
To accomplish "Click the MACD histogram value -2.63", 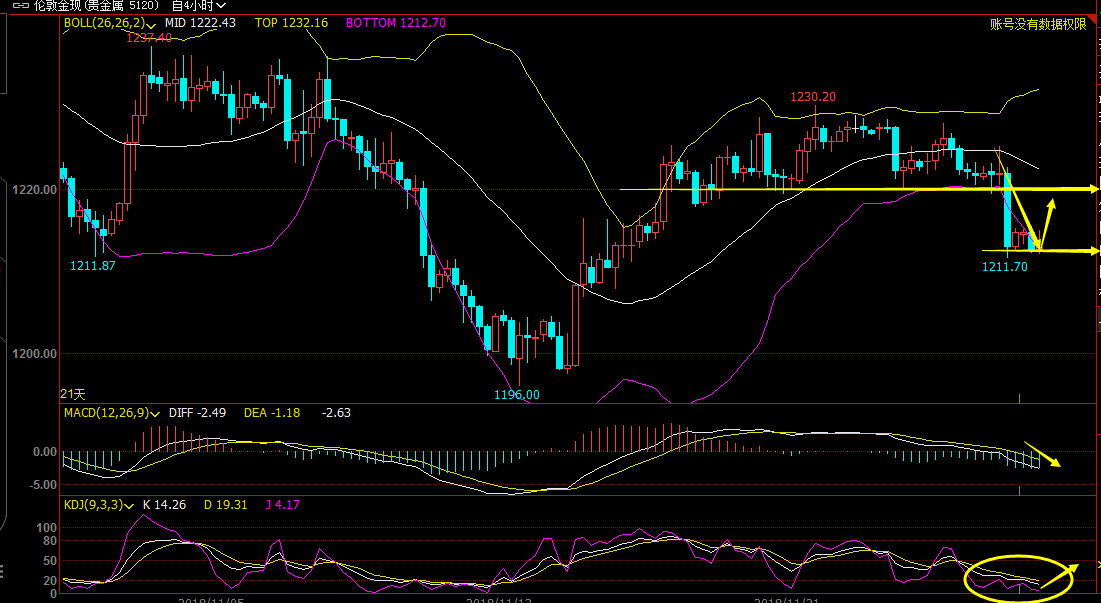I will tap(336, 413).
